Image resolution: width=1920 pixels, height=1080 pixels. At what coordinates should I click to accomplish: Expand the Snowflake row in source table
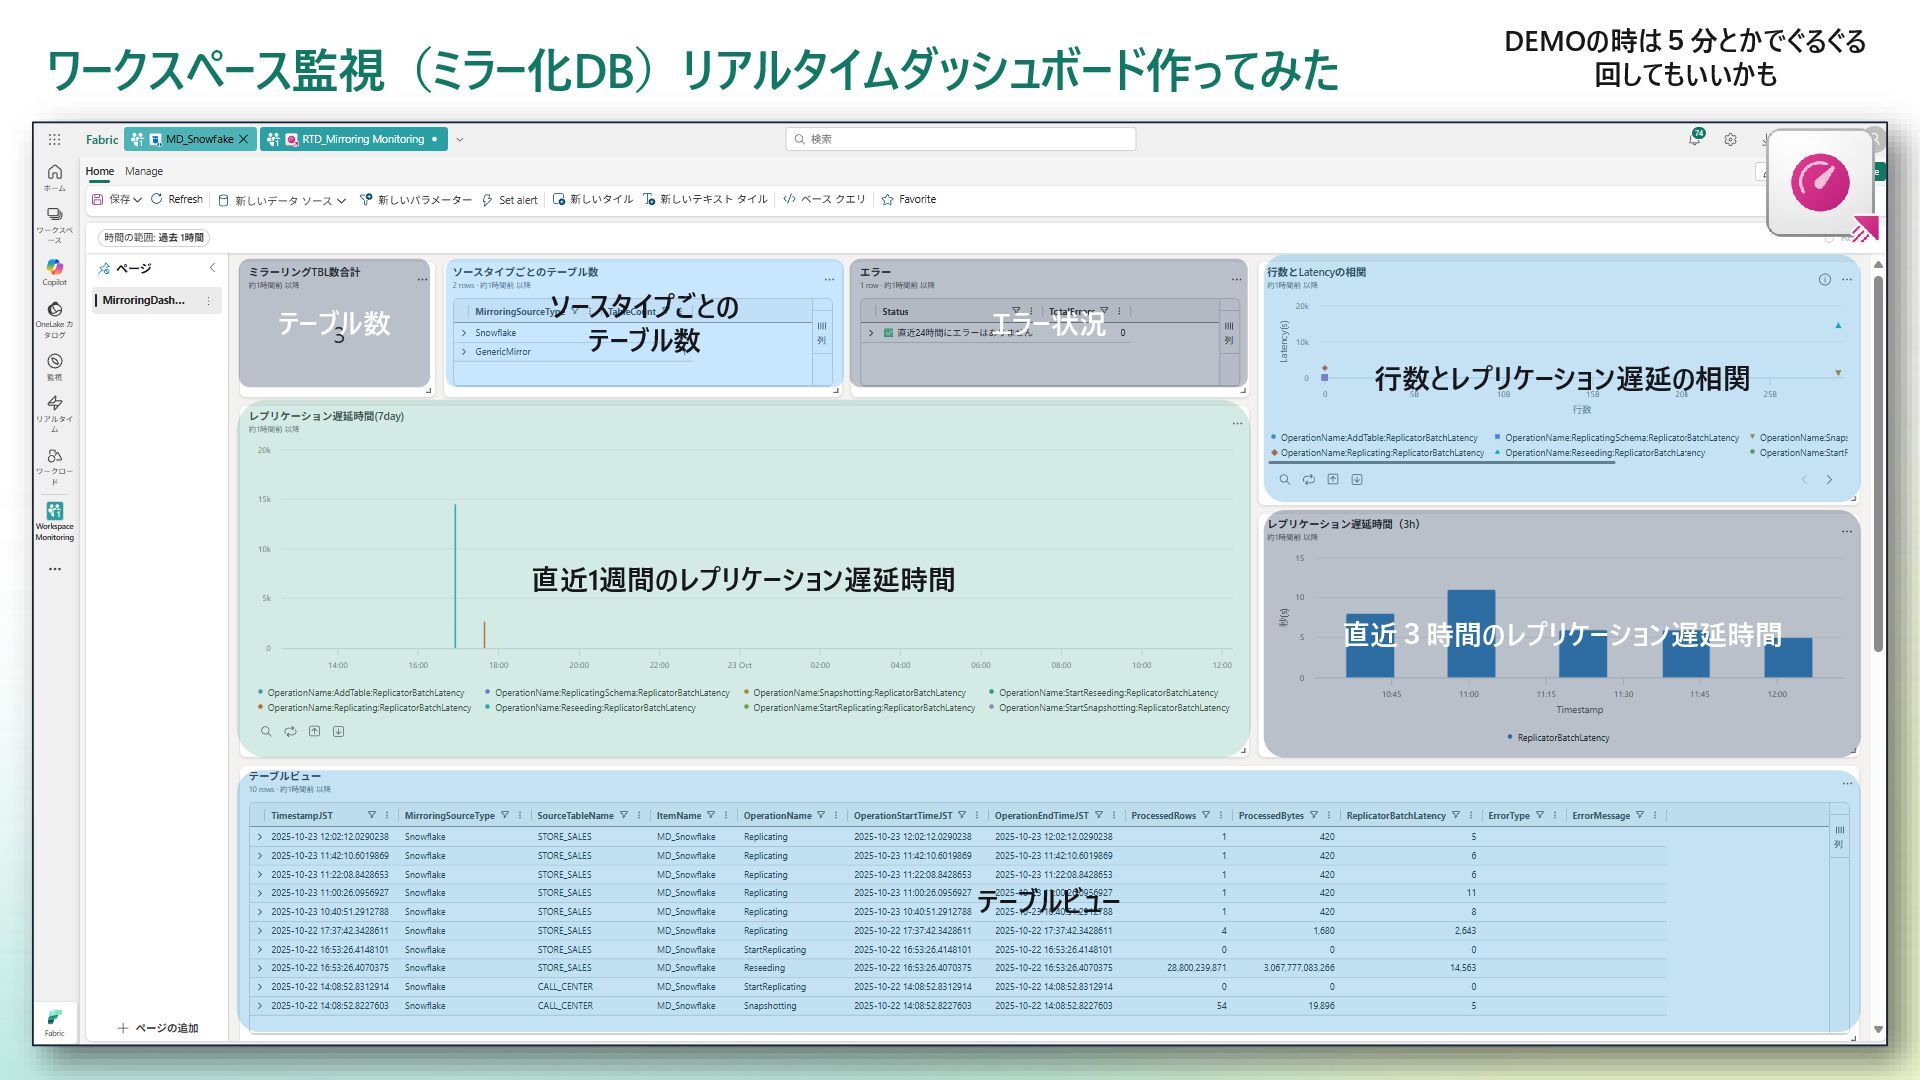pyautogui.click(x=464, y=333)
